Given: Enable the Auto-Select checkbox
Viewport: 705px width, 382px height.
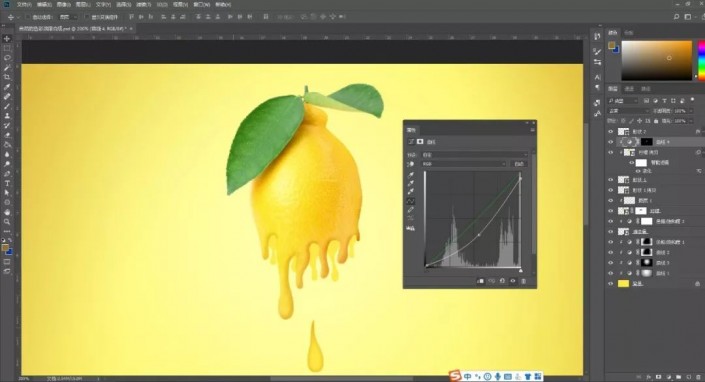Looking at the screenshot, I should pos(27,17).
